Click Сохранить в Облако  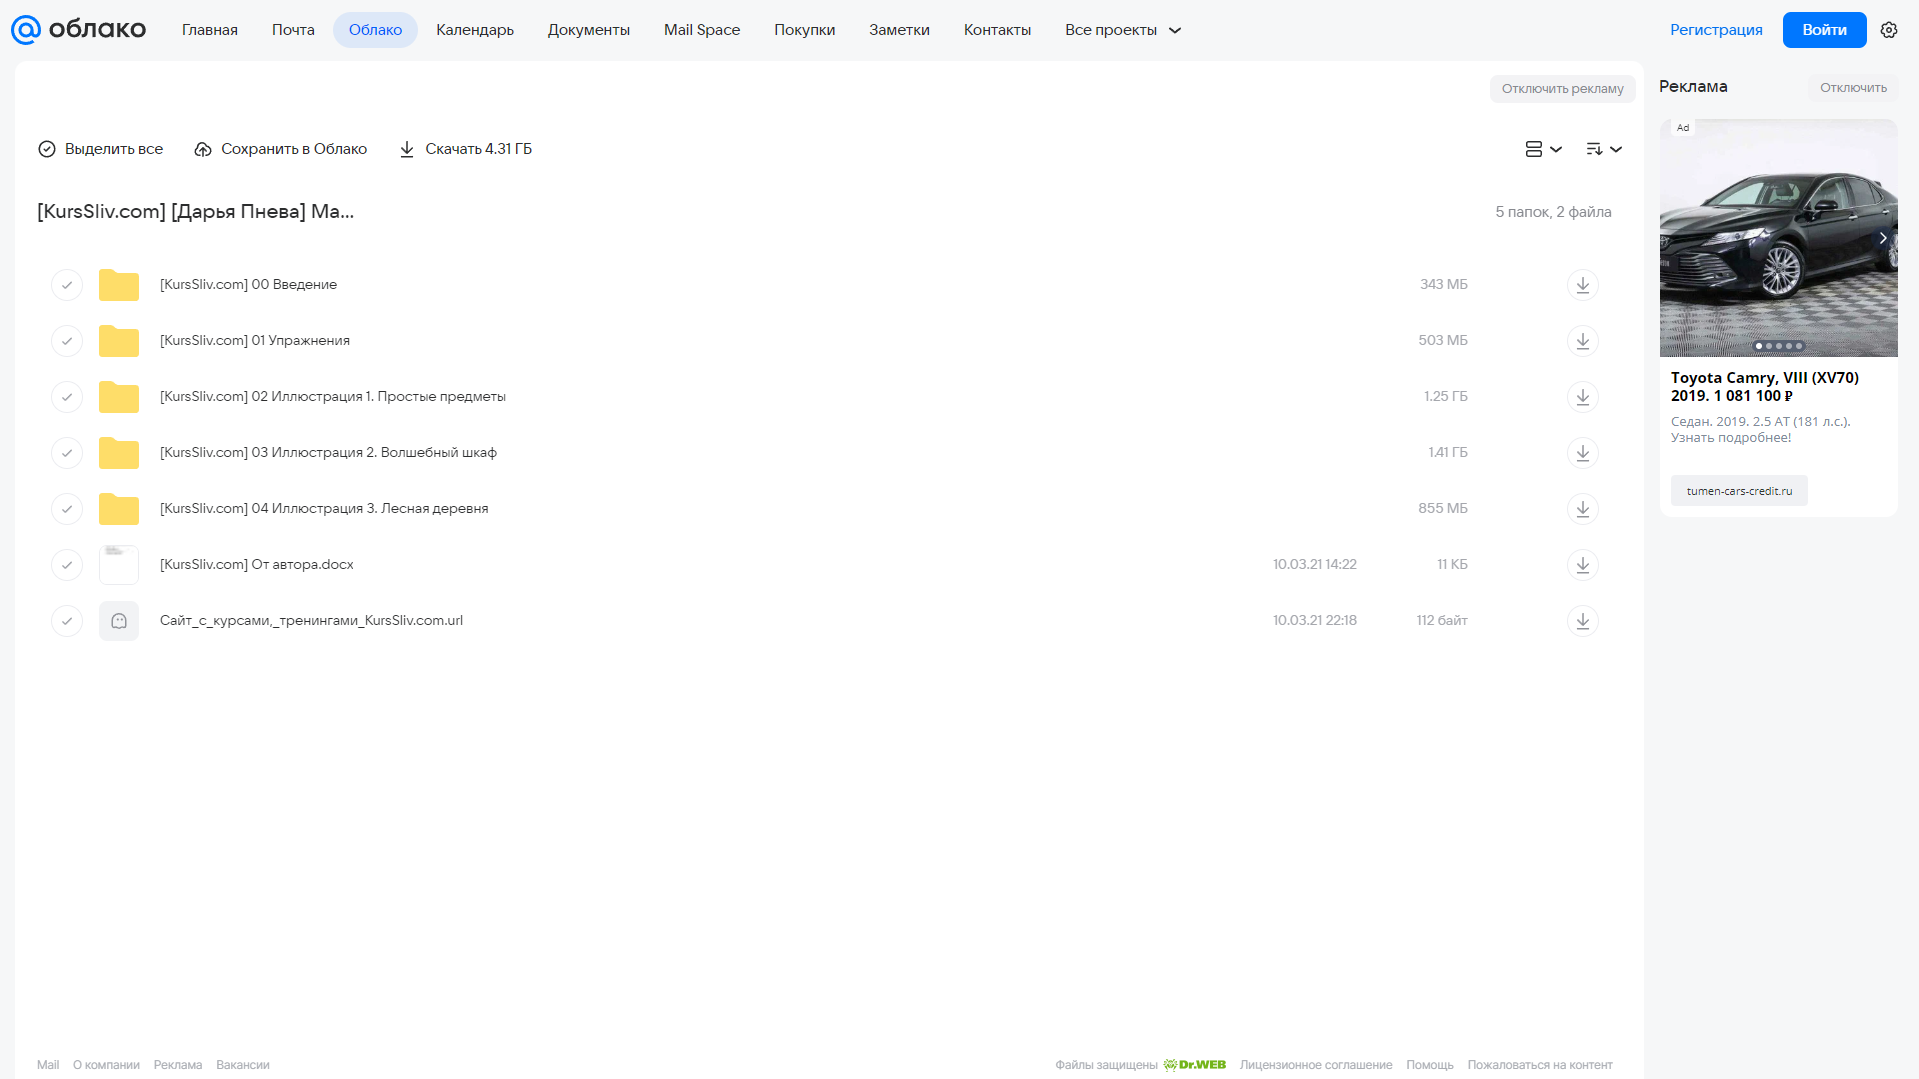[281, 149]
